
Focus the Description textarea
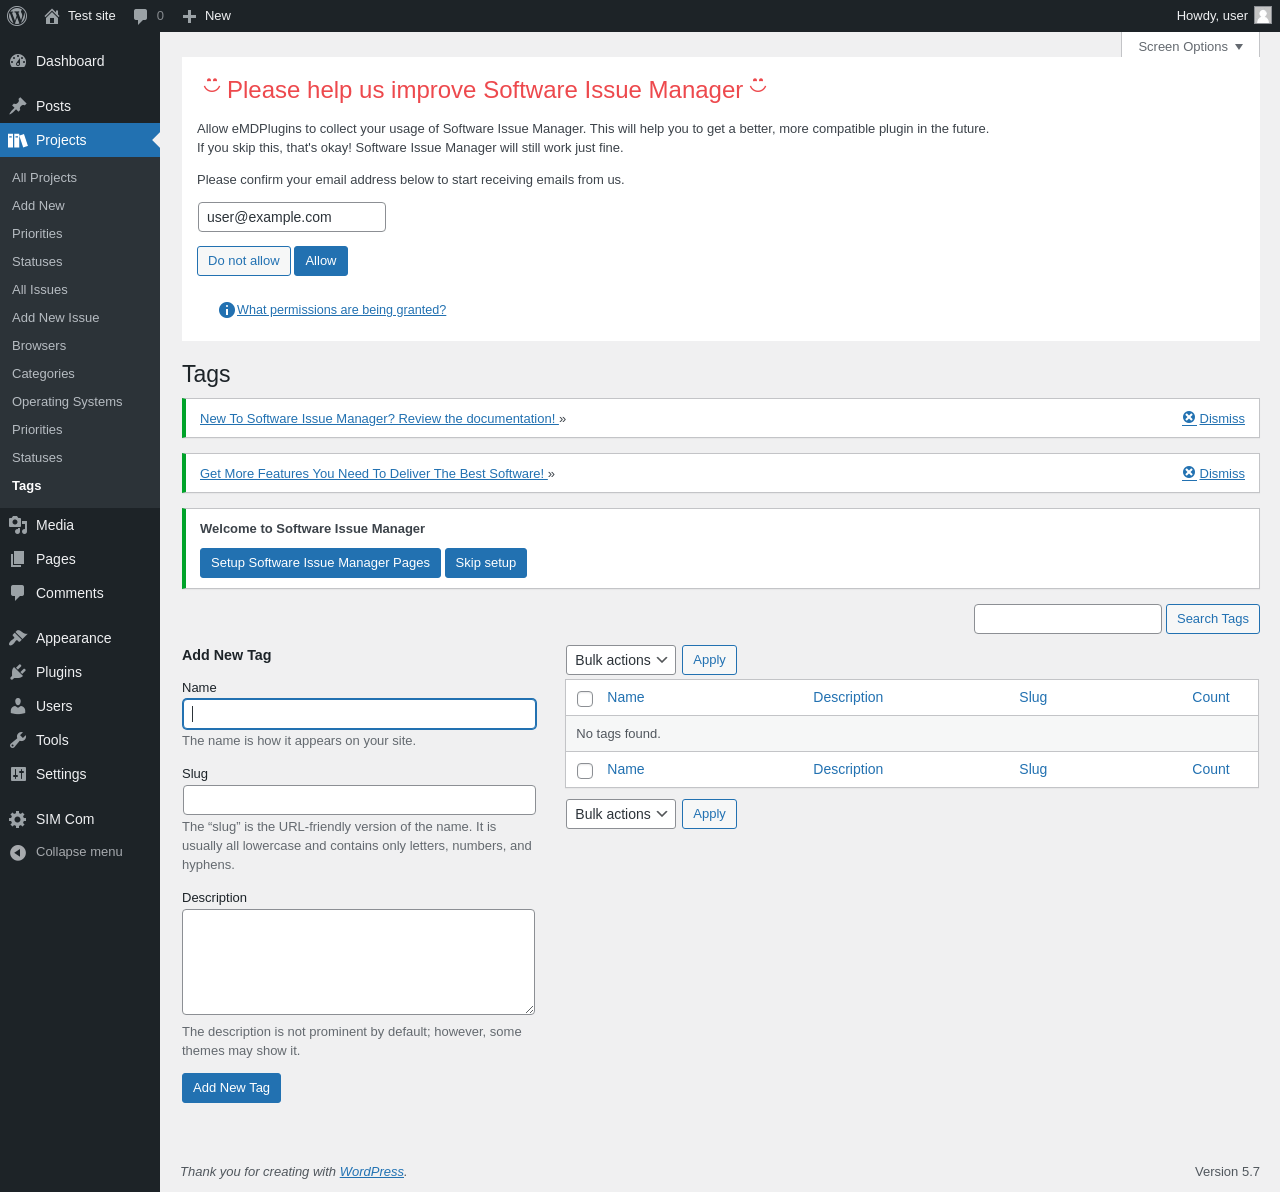click(358, 962)
